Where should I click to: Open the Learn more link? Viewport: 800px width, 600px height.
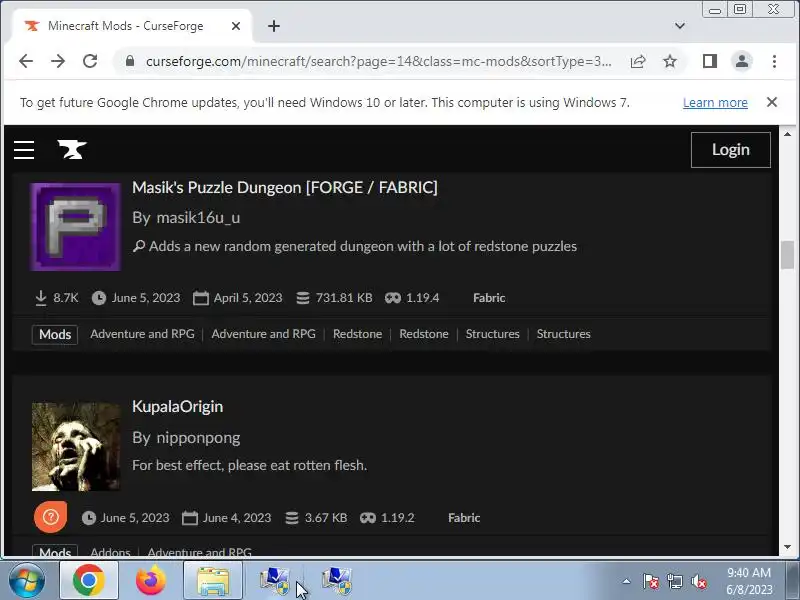click(x=715, y=103)
